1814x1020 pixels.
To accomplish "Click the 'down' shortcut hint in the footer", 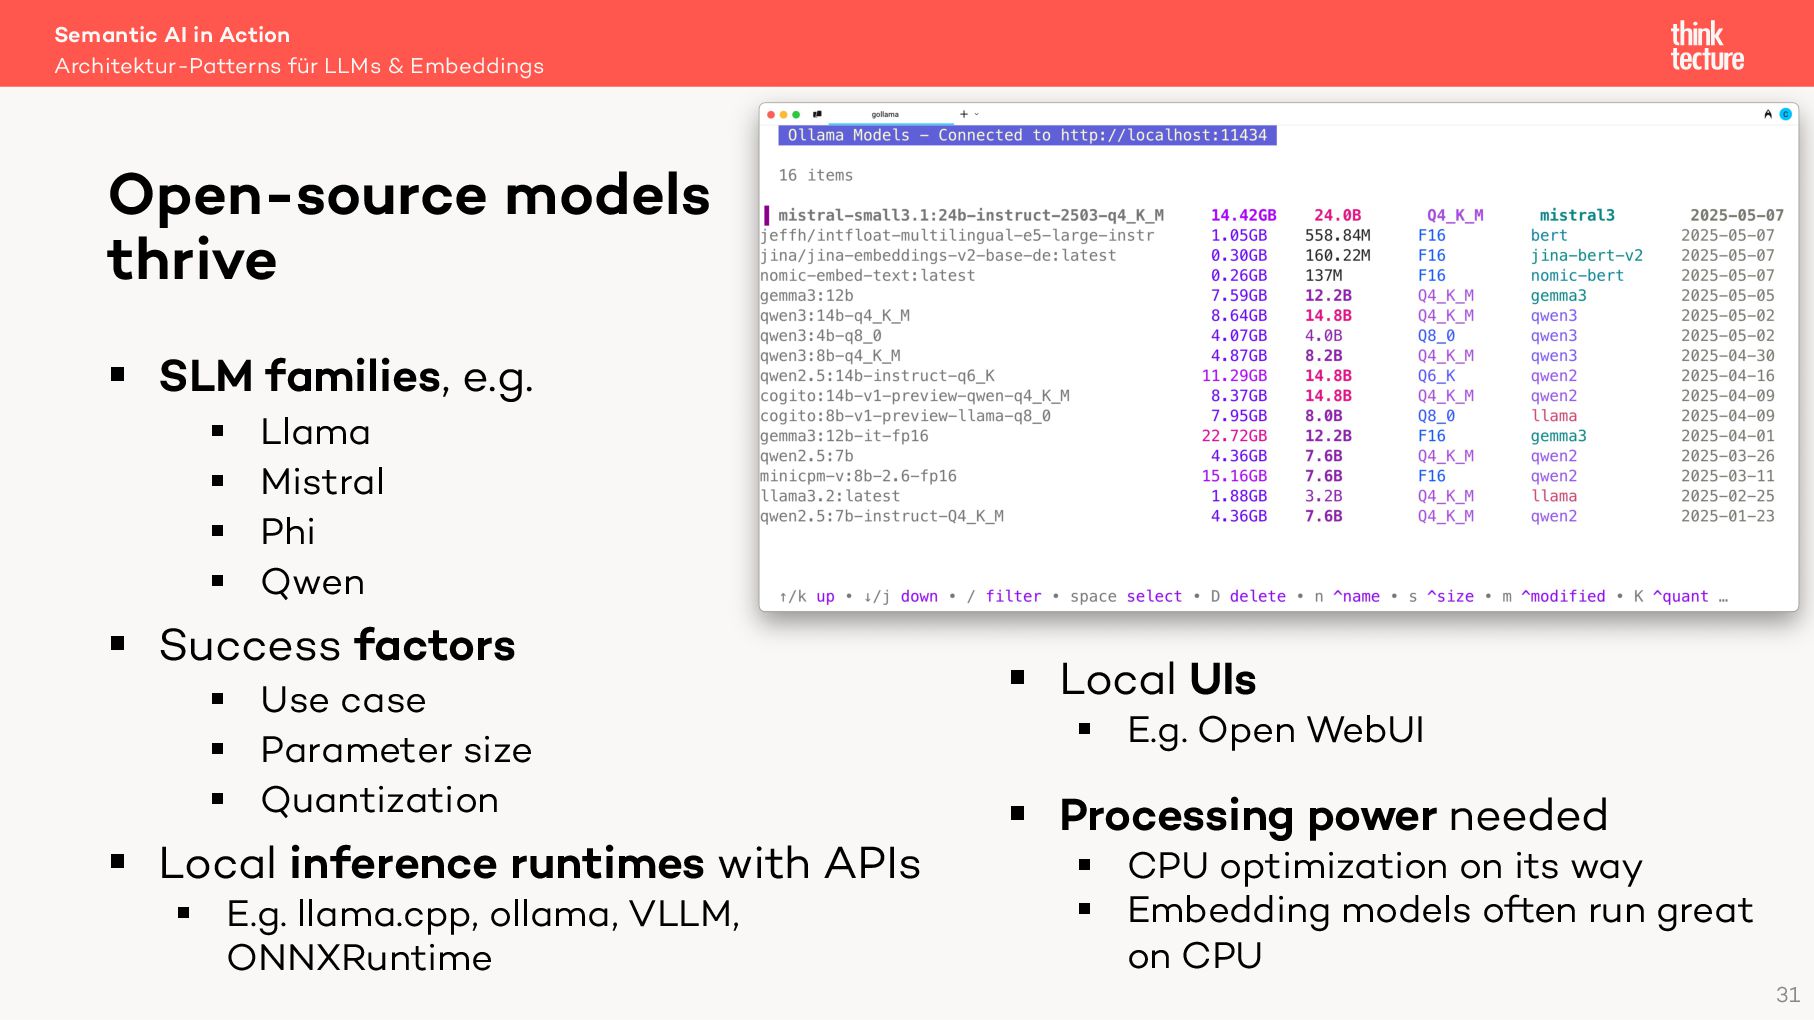I will 919,596.
